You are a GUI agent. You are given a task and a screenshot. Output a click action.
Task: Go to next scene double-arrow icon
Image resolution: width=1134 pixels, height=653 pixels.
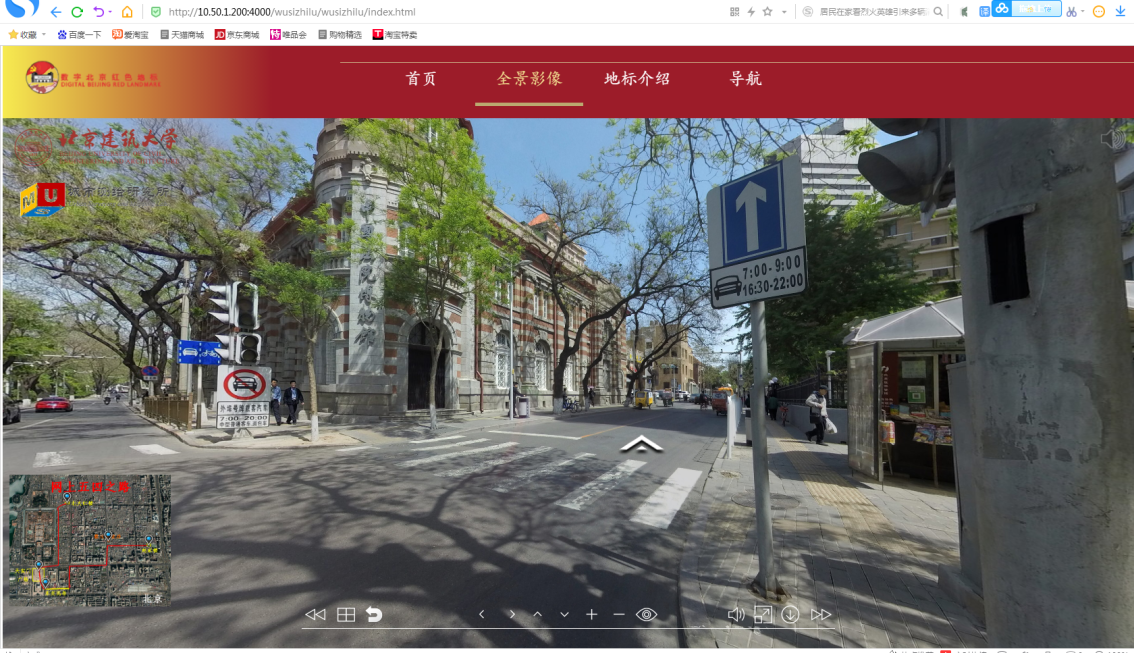[821, 614]
